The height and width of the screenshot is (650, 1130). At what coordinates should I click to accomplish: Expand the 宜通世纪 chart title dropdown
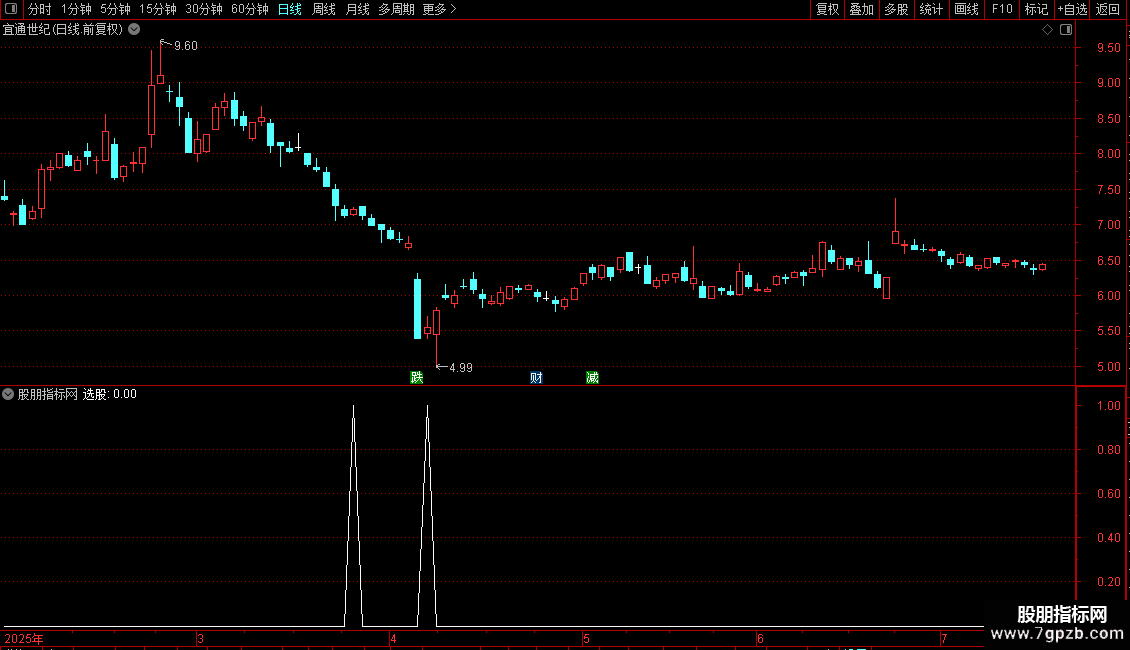[134, 30]
